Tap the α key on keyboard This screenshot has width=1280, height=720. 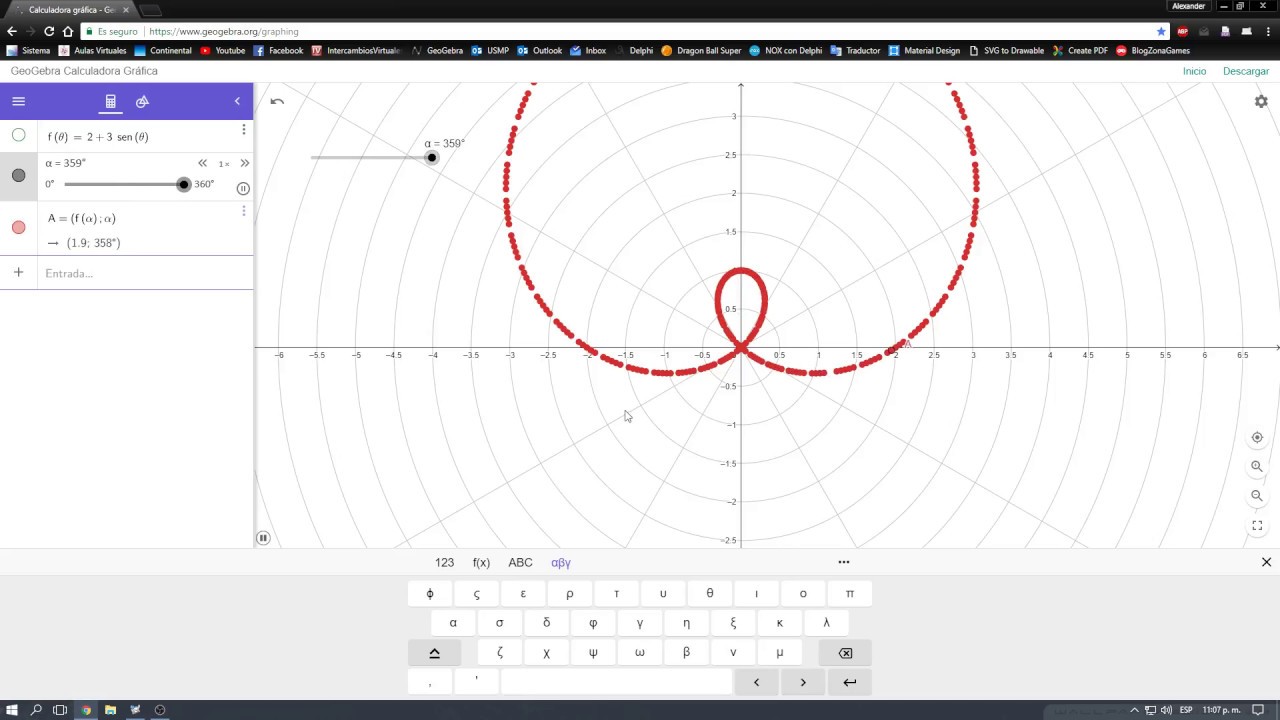(453, 623)
